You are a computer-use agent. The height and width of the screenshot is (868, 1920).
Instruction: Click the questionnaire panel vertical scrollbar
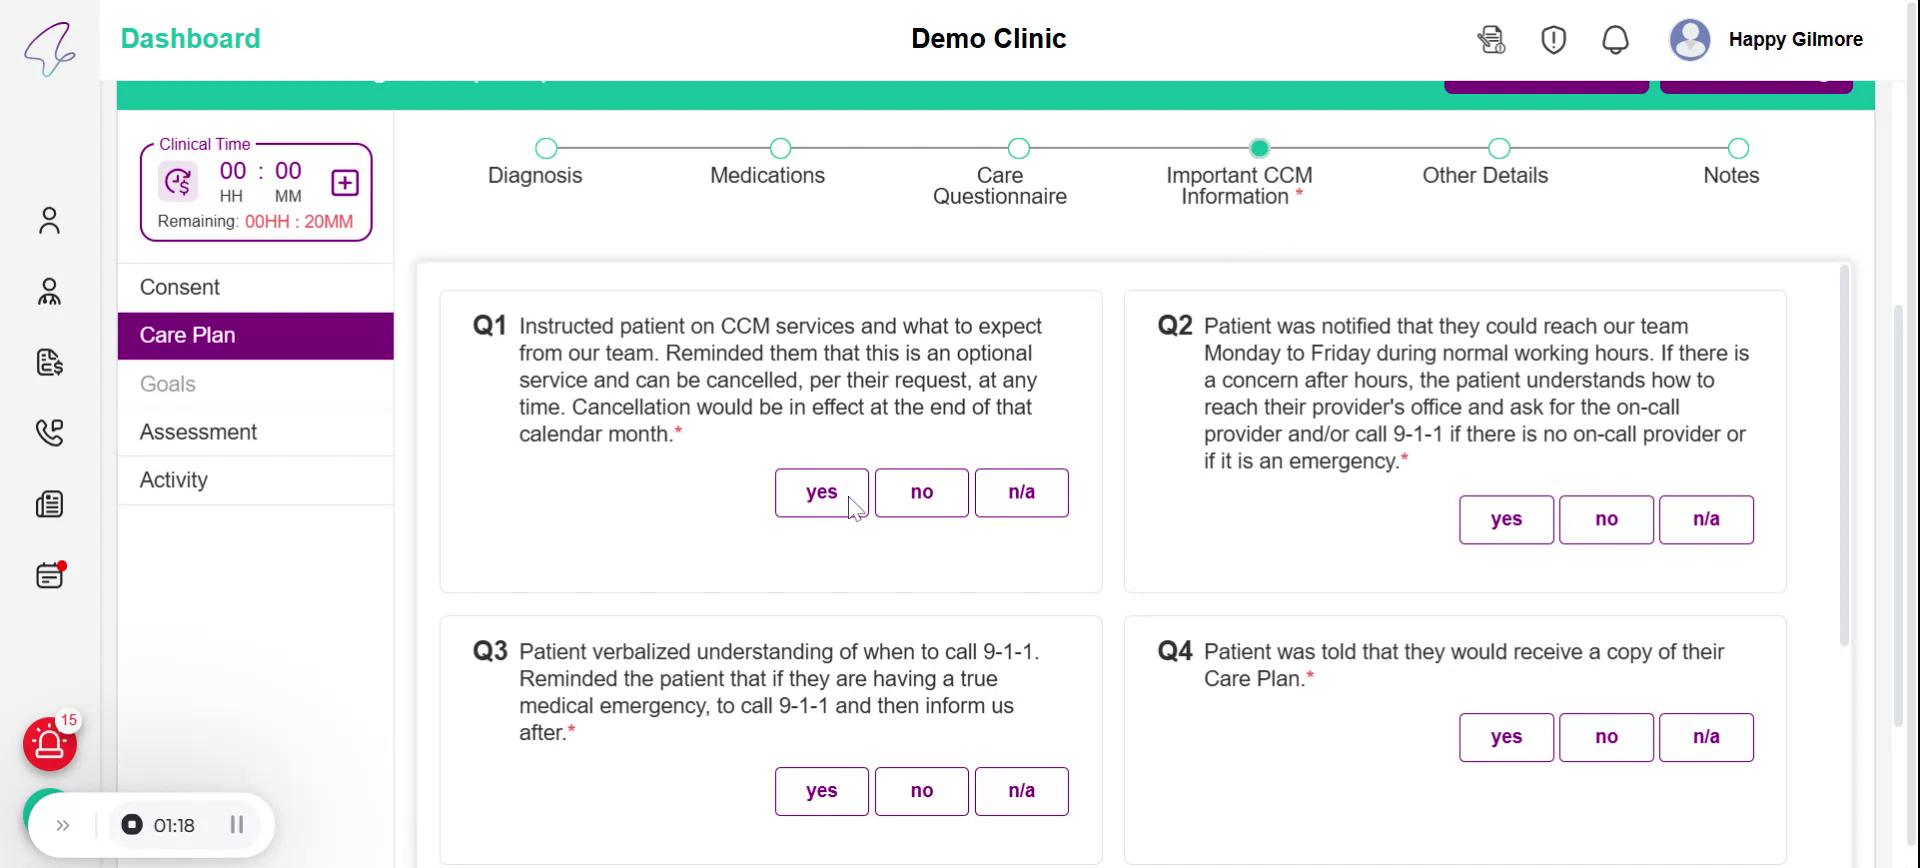1844,456
